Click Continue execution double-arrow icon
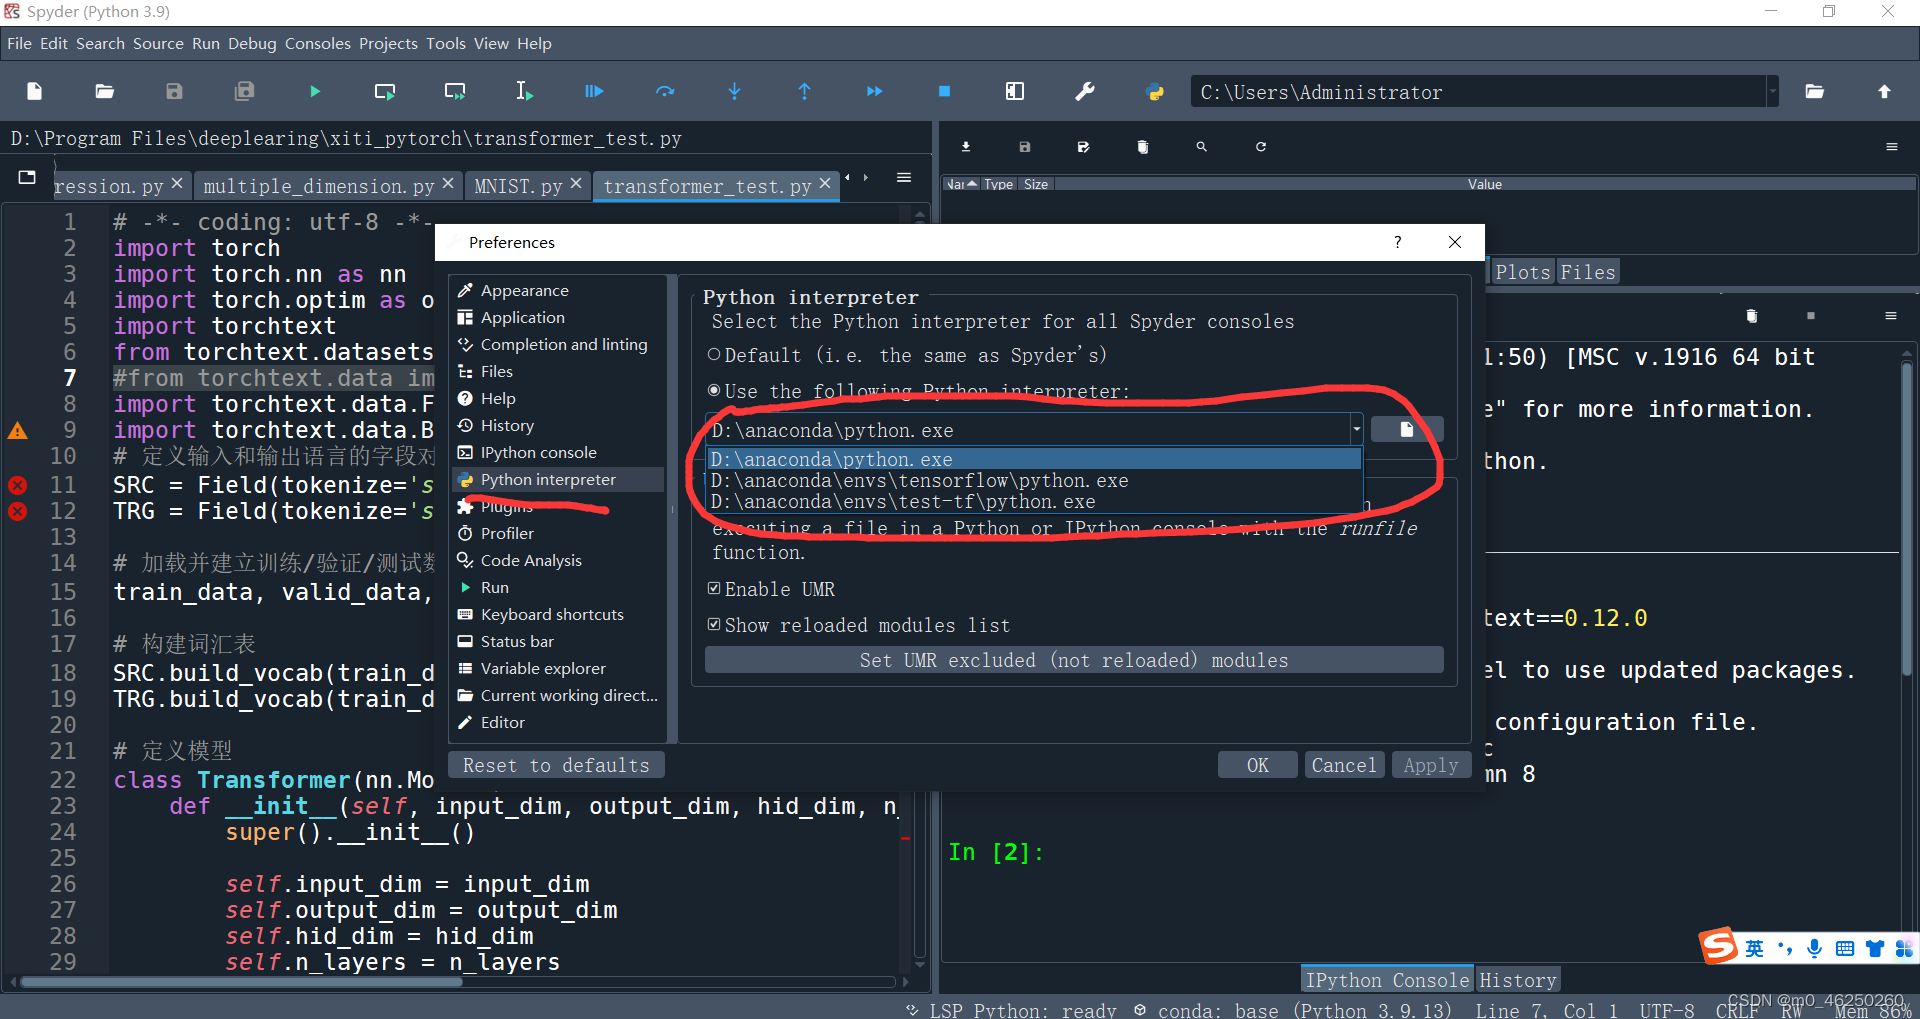The height and width of the screenshot is (1019, 1920). tap(874, 91)
